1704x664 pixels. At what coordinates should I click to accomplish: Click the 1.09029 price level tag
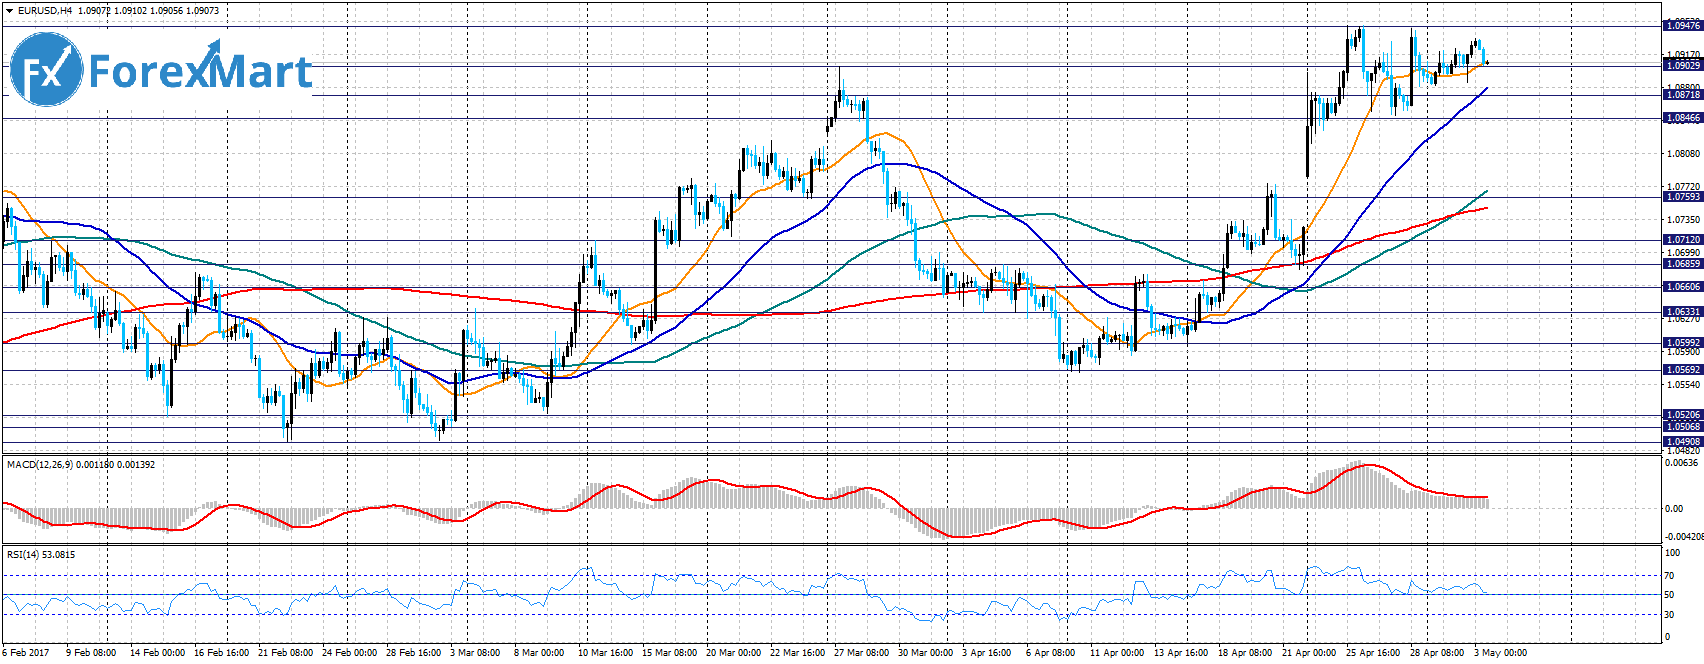pyautogui.click(x=1682, y=65)
